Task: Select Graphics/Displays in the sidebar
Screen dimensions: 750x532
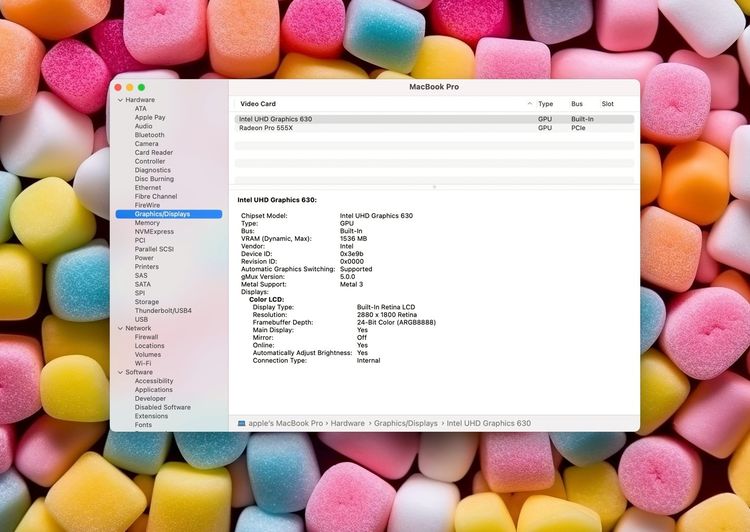Action: click(x=169, y=214)
